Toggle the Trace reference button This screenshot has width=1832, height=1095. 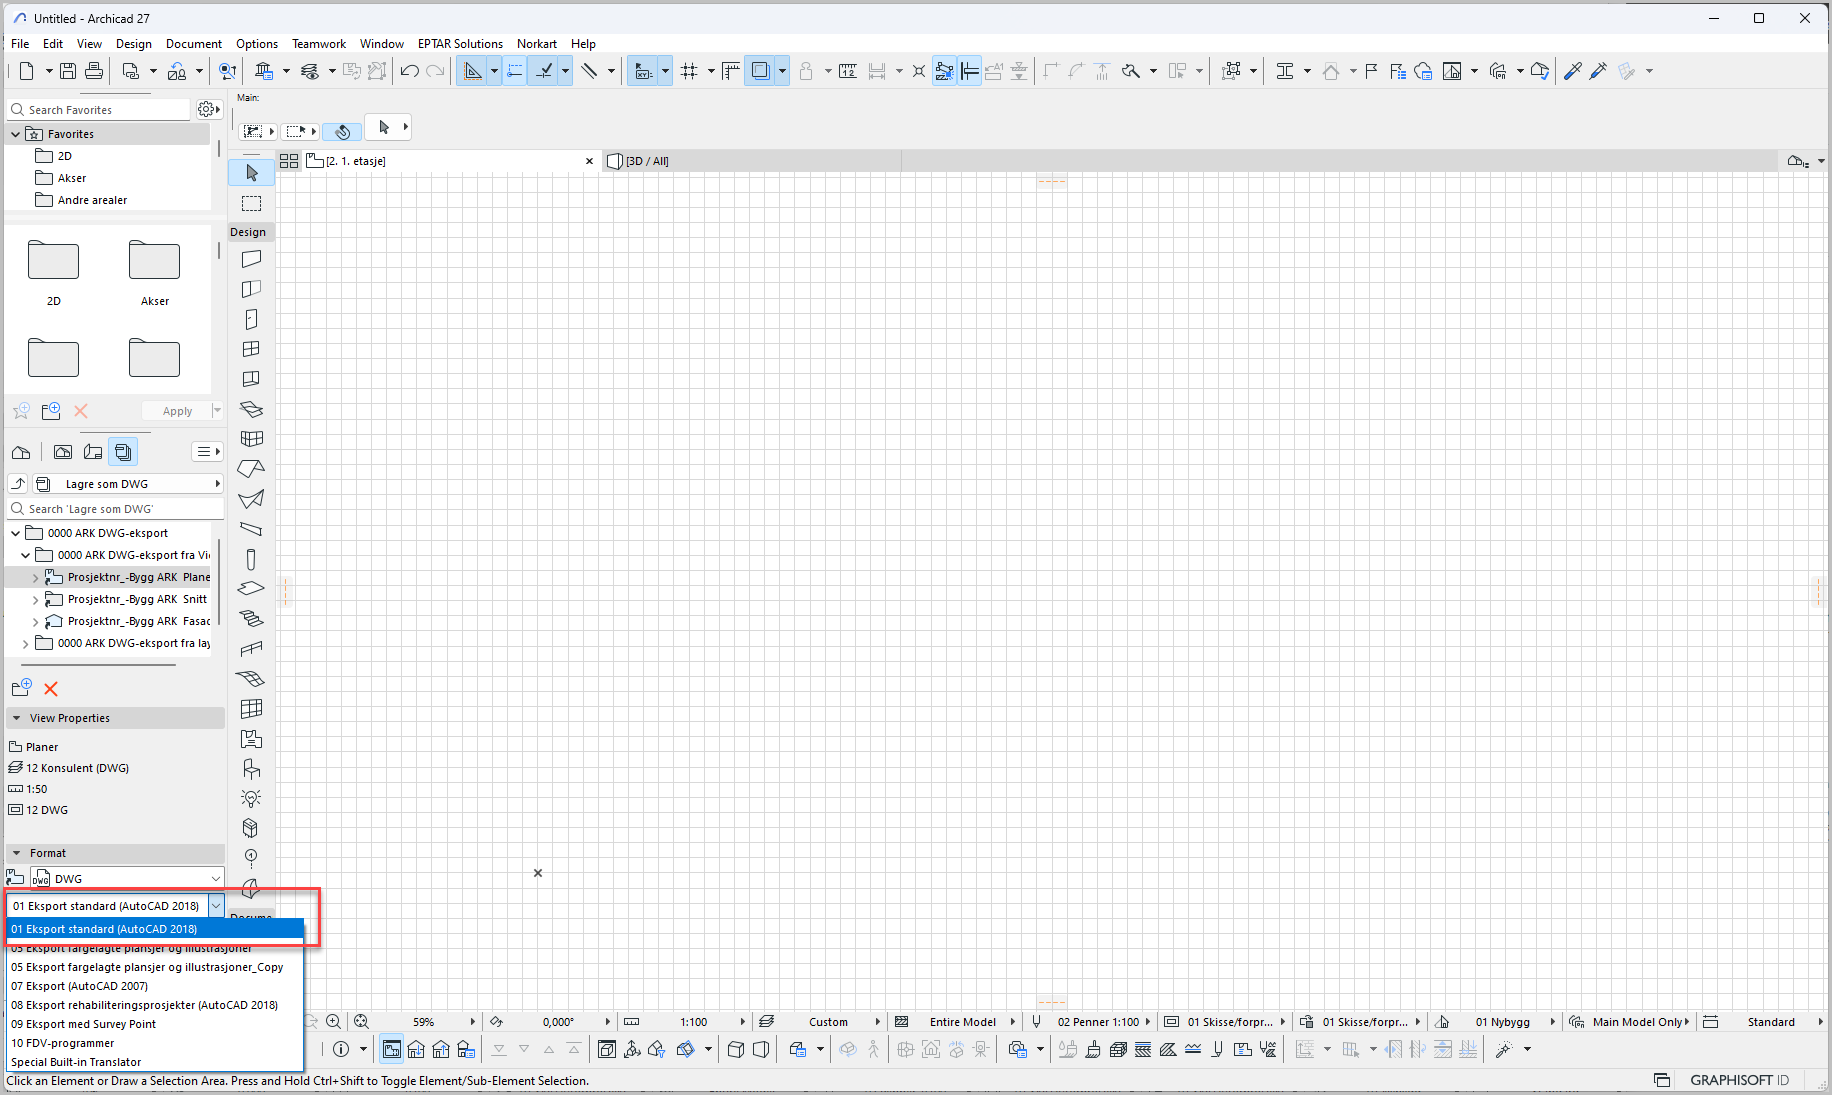[760, 71]
